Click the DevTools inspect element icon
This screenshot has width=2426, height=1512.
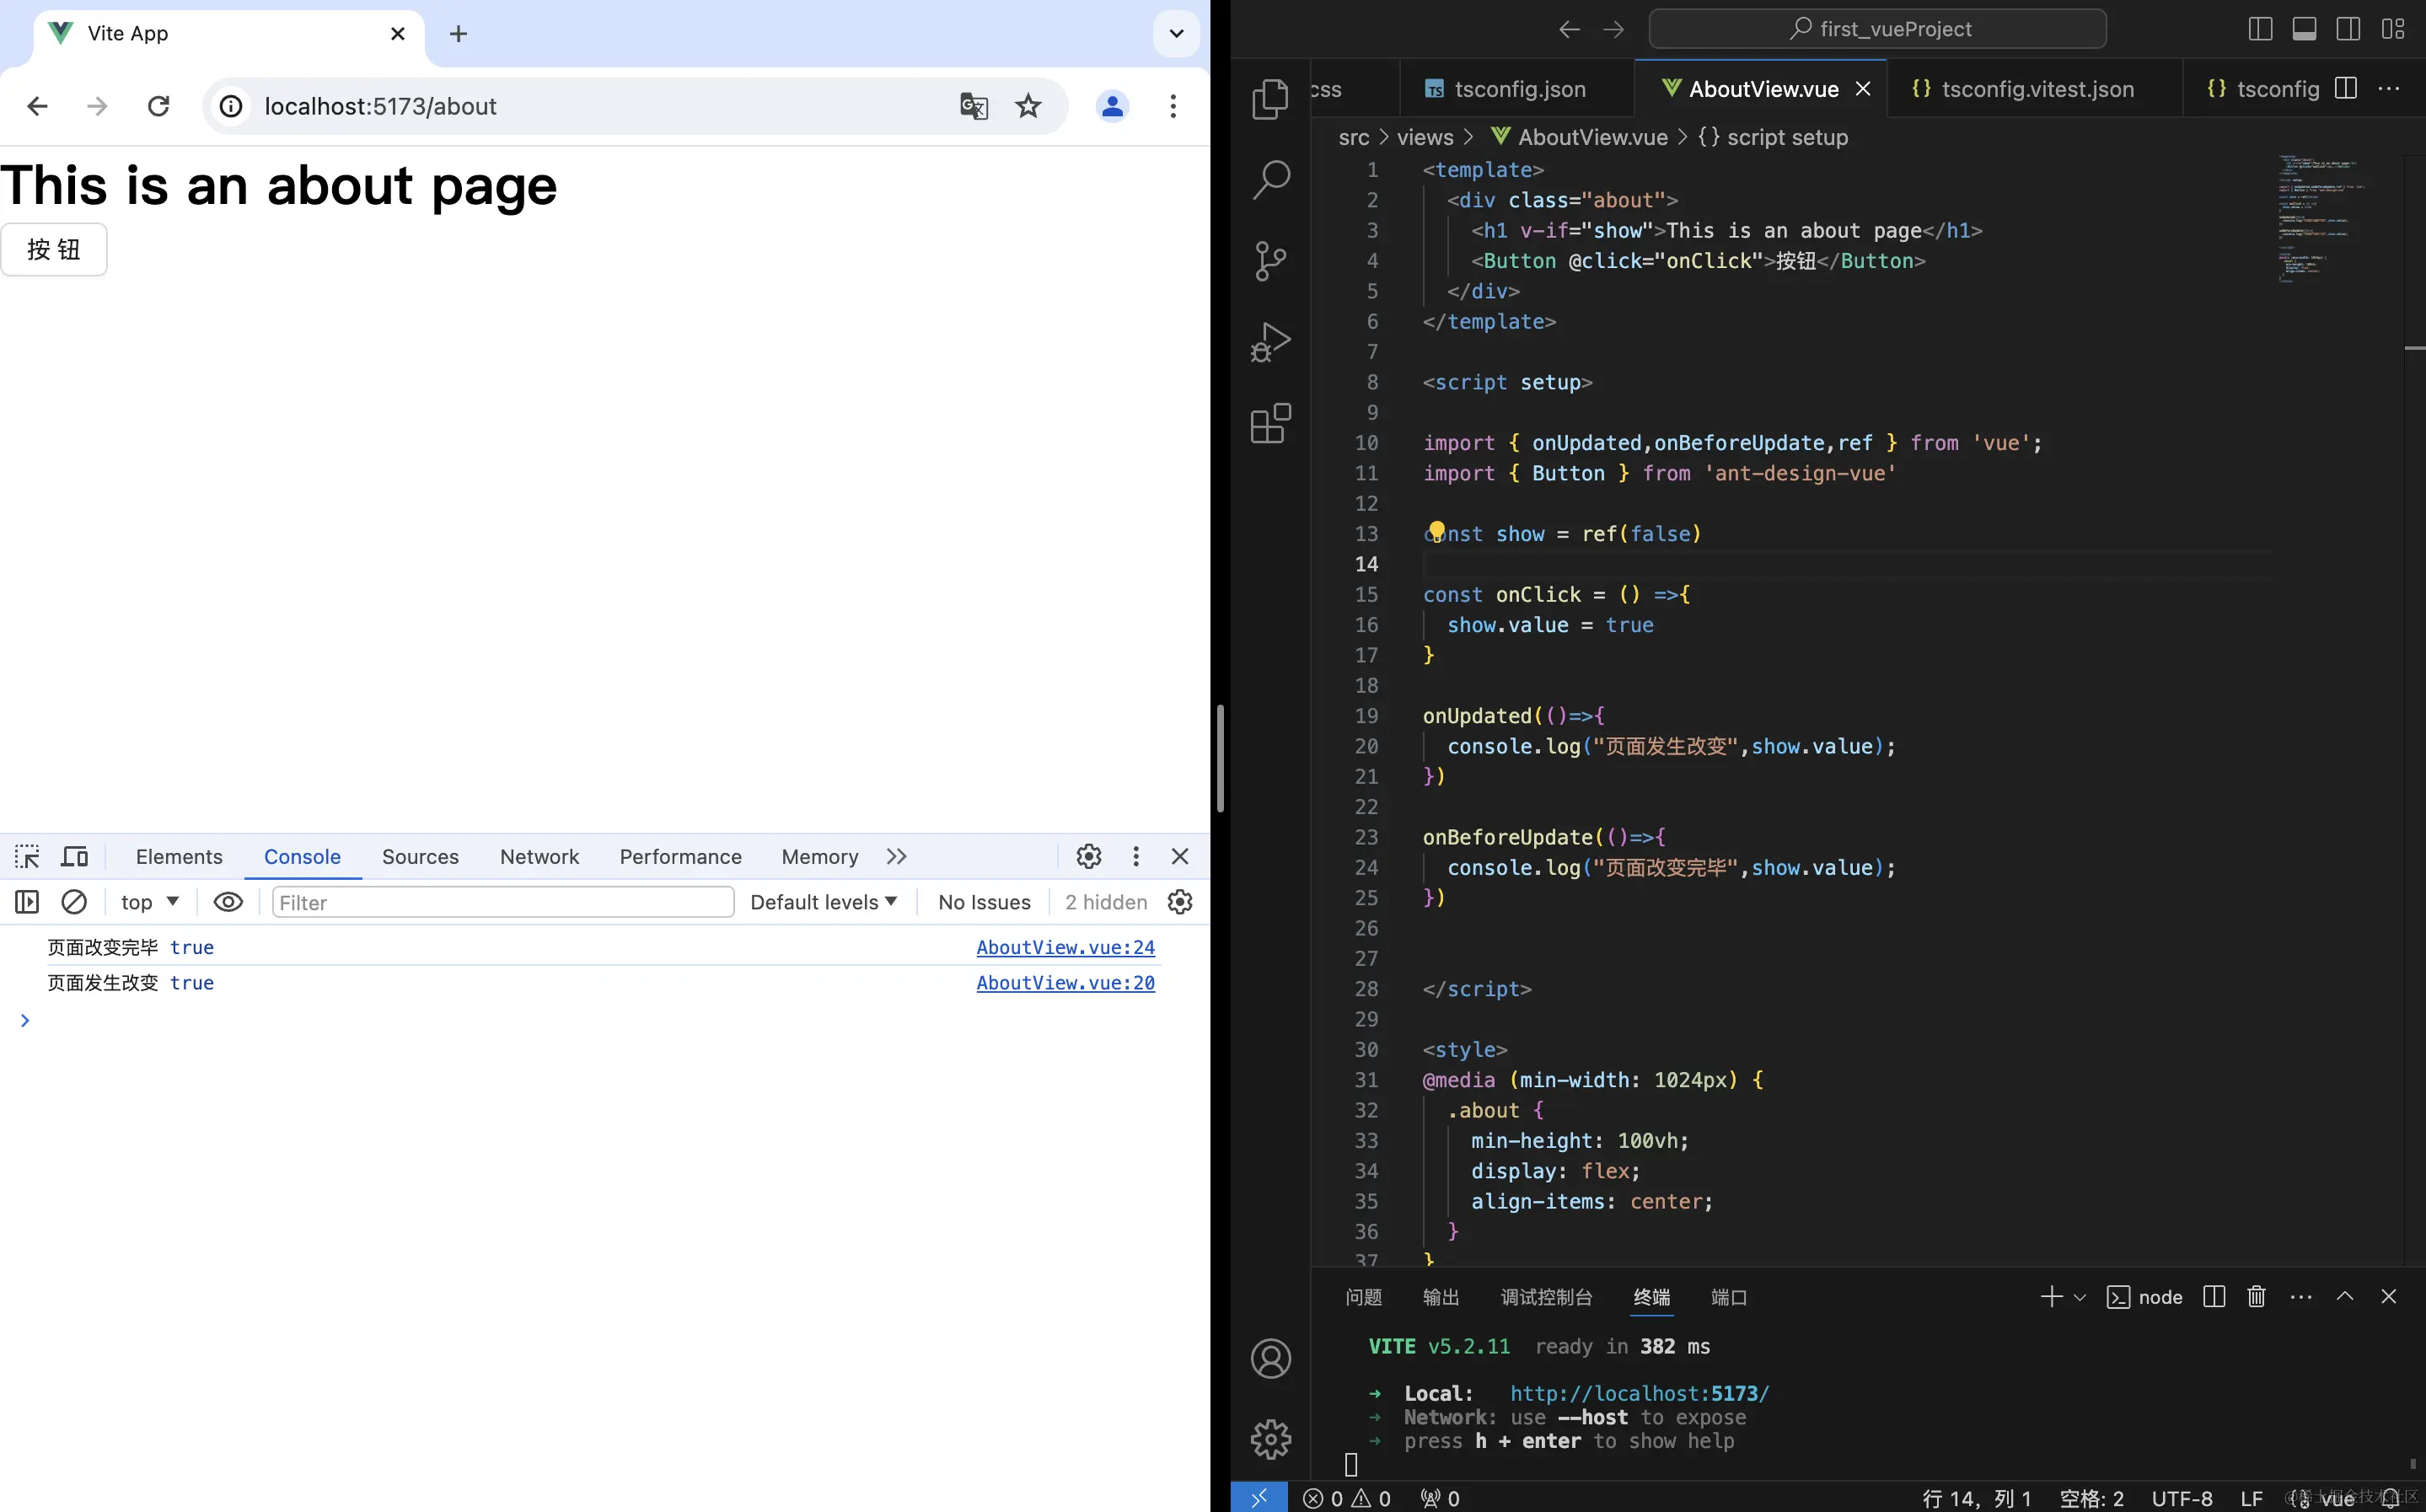click(27, 857)
